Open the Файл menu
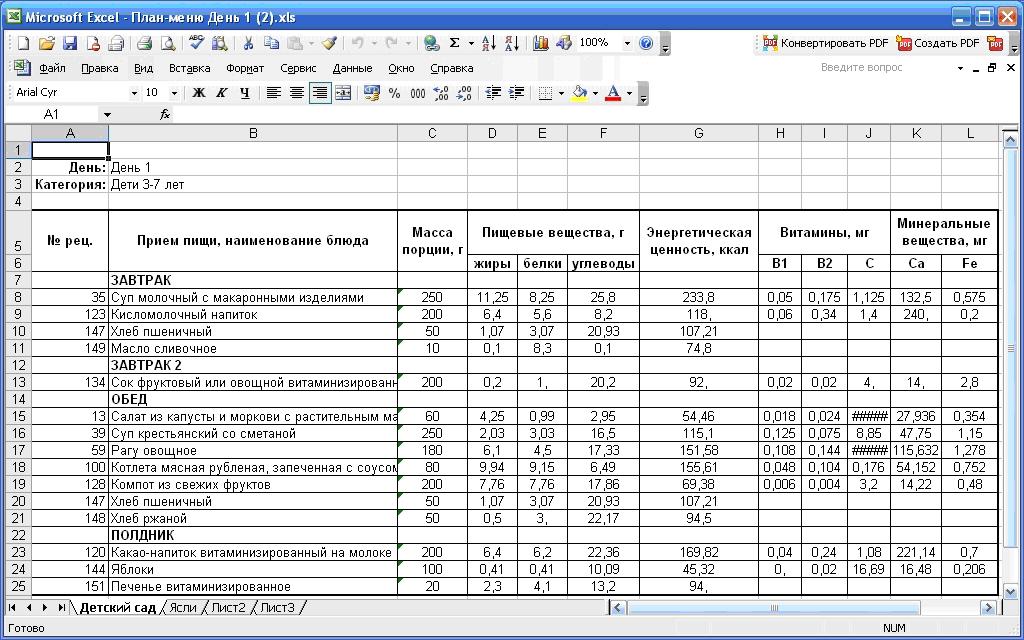This screenshot has height=640, width=1024. click(x=52, y=68)
